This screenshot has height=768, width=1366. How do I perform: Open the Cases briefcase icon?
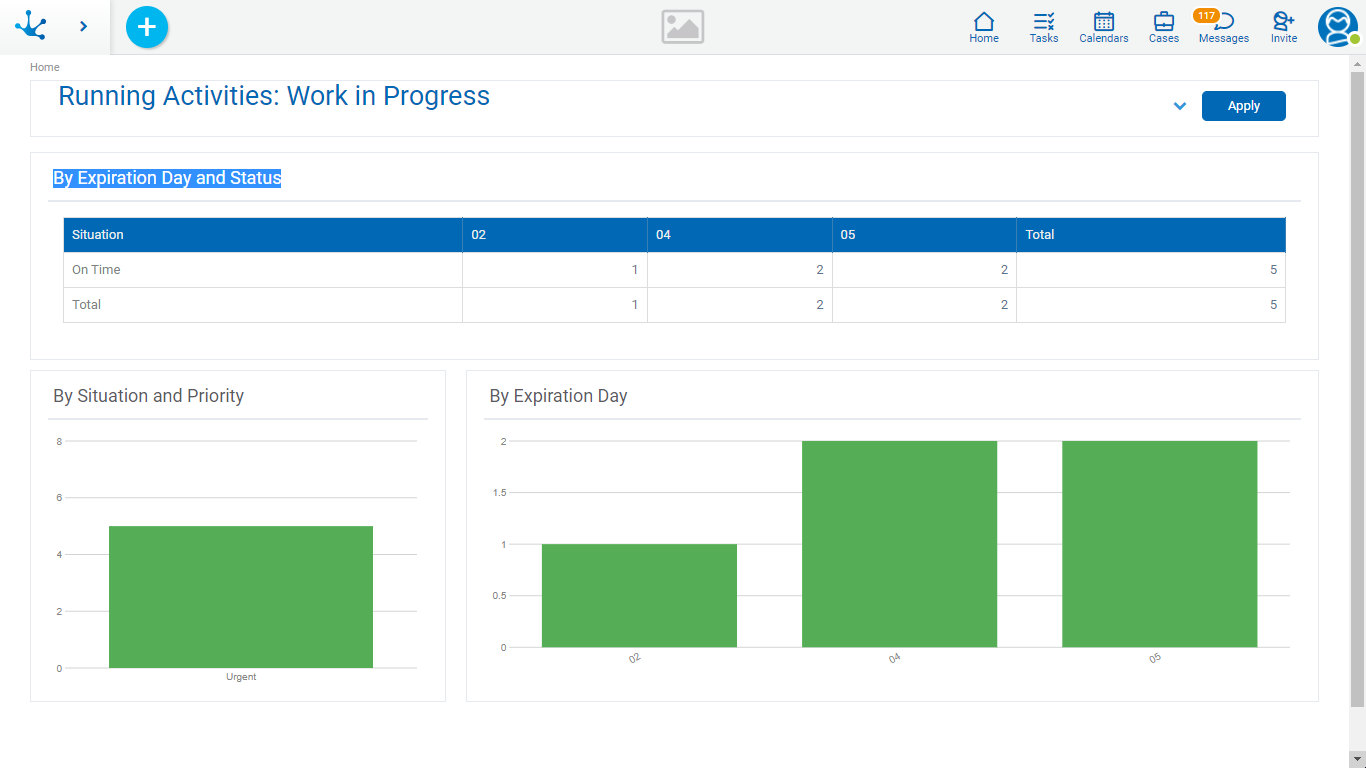[x=1164, y=27]
